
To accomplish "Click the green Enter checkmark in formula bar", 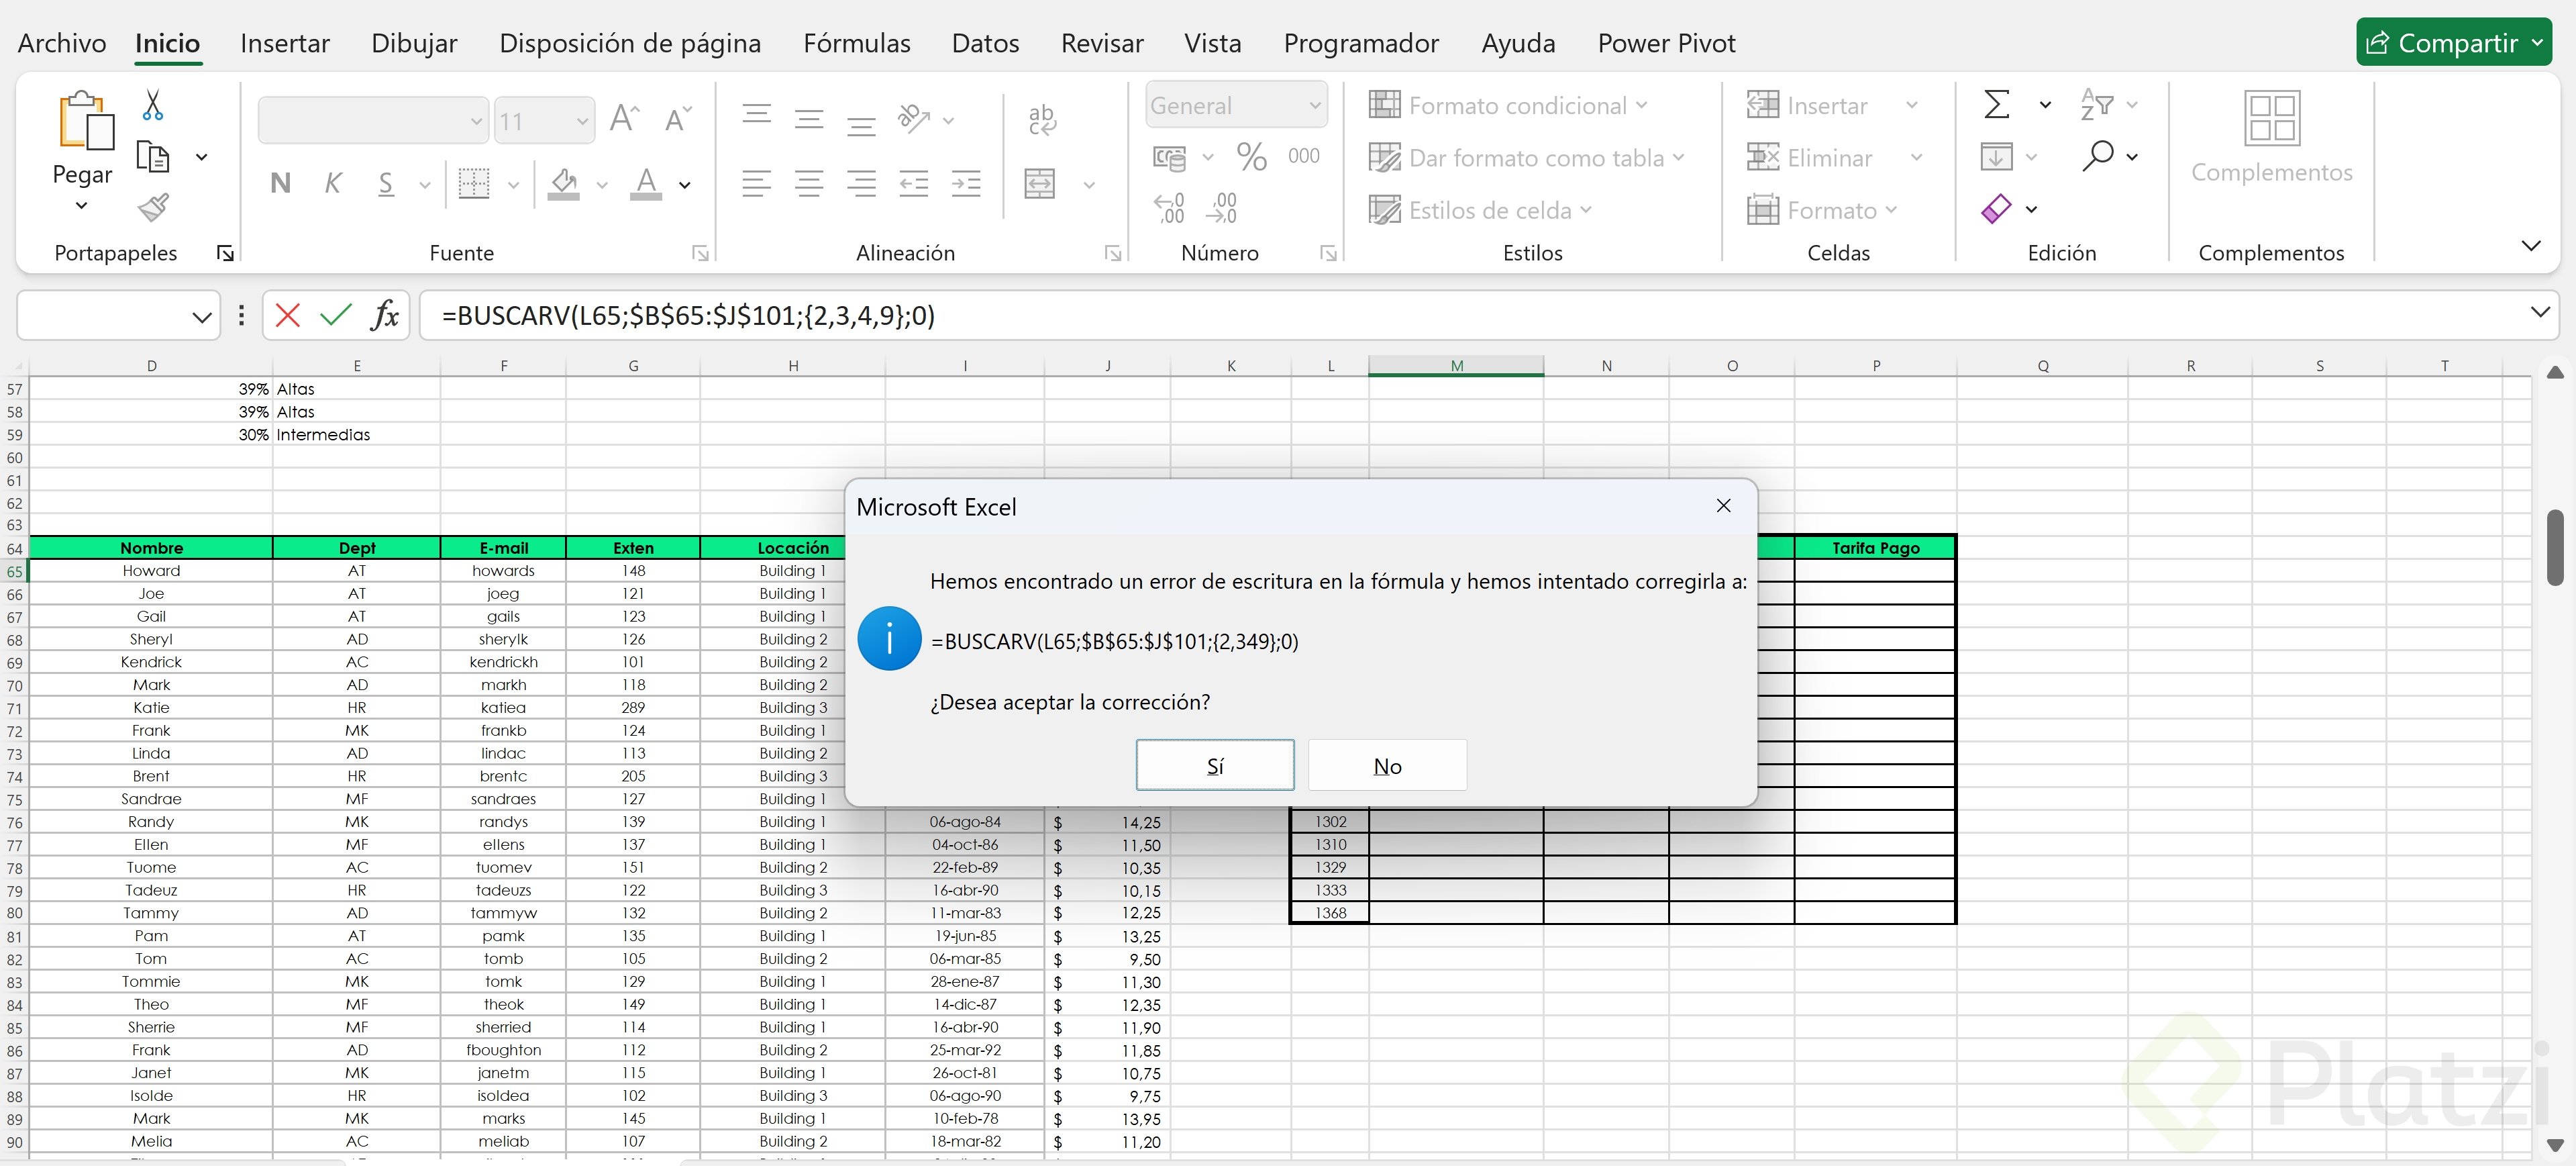I will pos(335,316).
